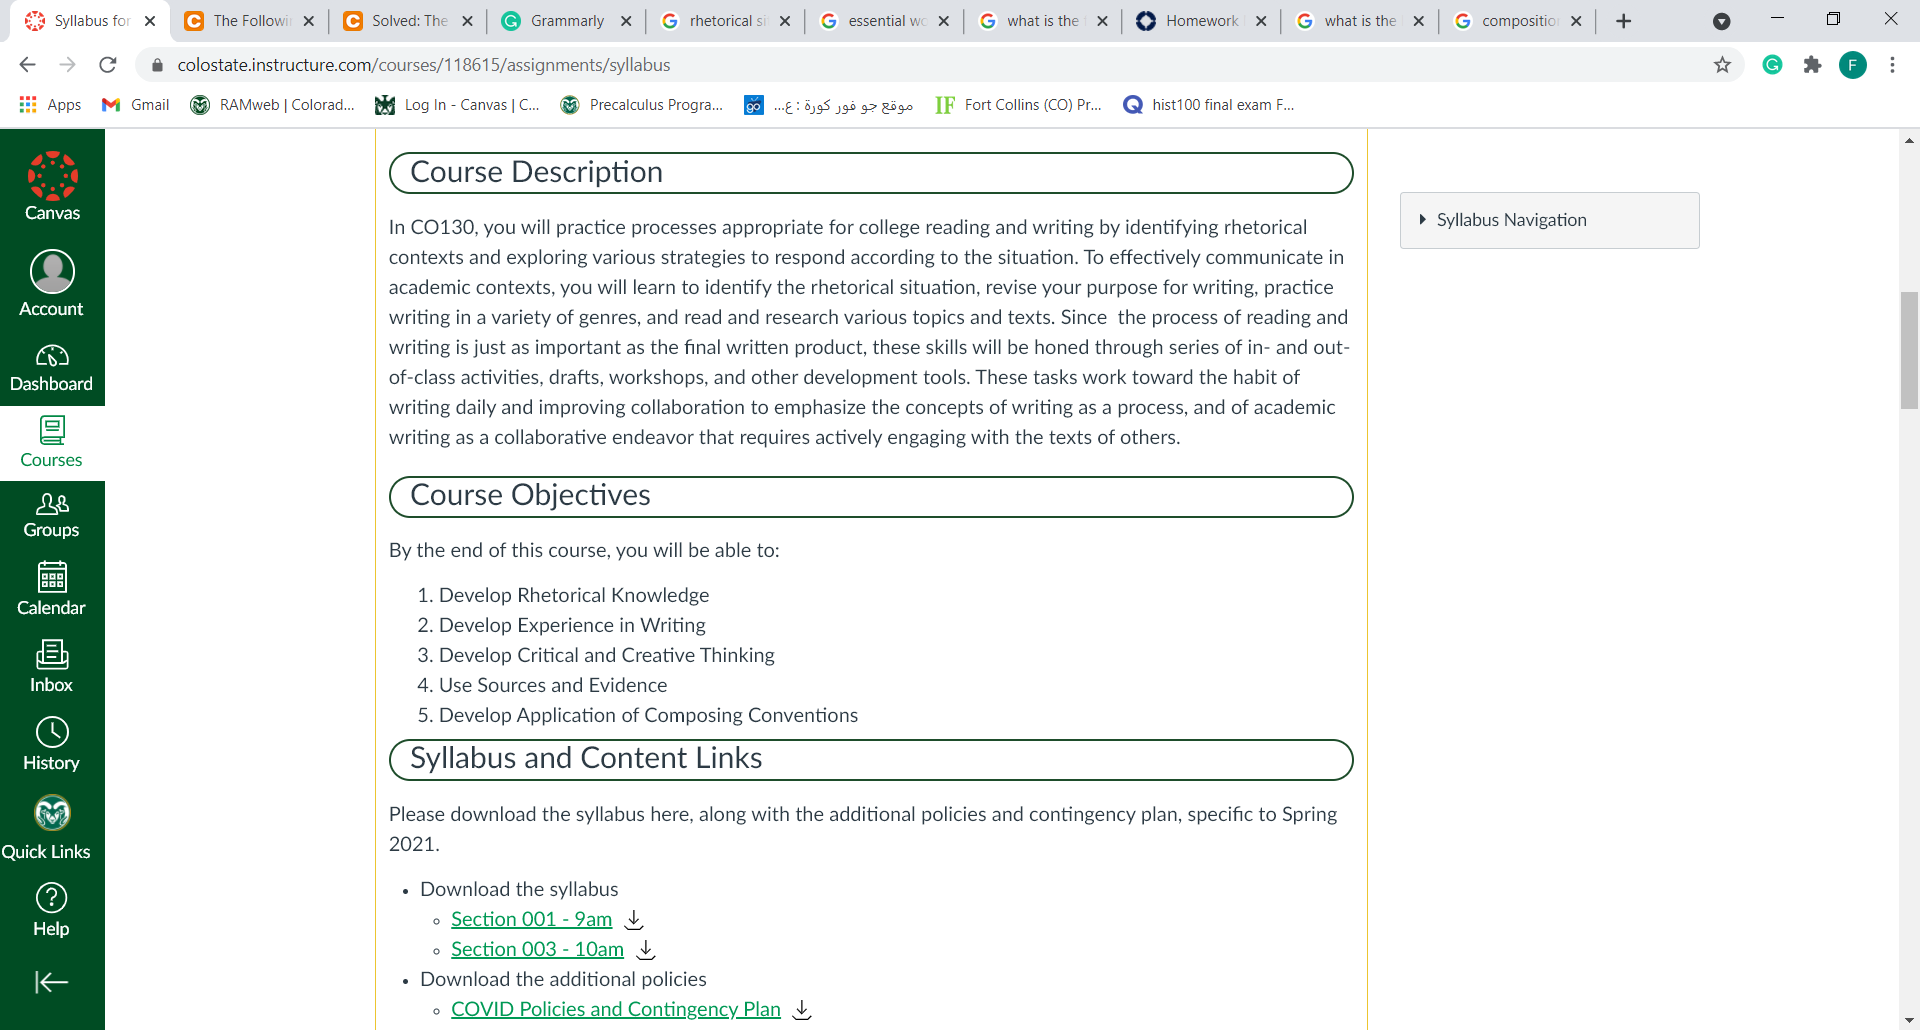Bookmark this page with the star icon

pos(1722,65)
